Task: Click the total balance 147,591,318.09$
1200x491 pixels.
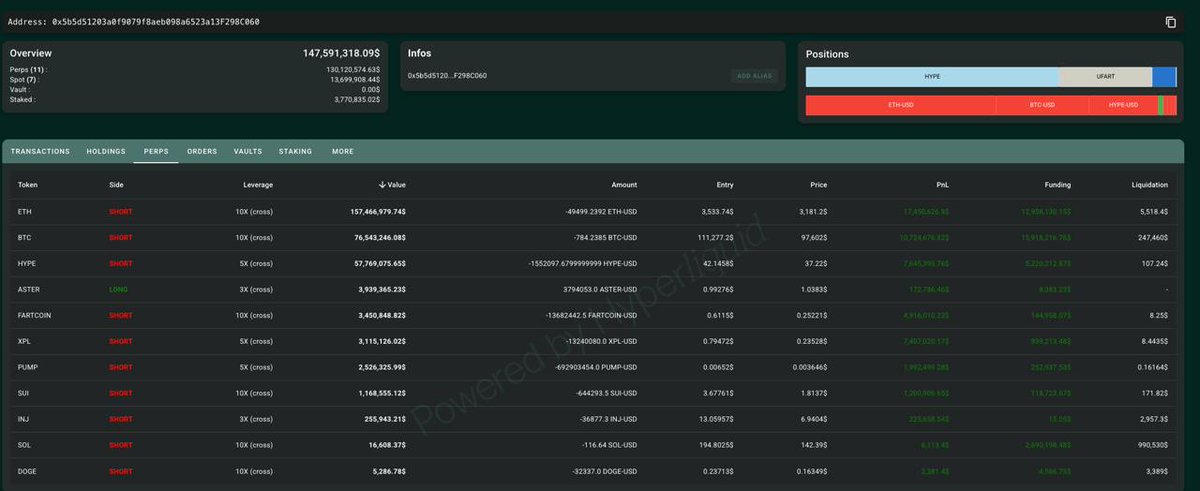Action: [342, 53]
